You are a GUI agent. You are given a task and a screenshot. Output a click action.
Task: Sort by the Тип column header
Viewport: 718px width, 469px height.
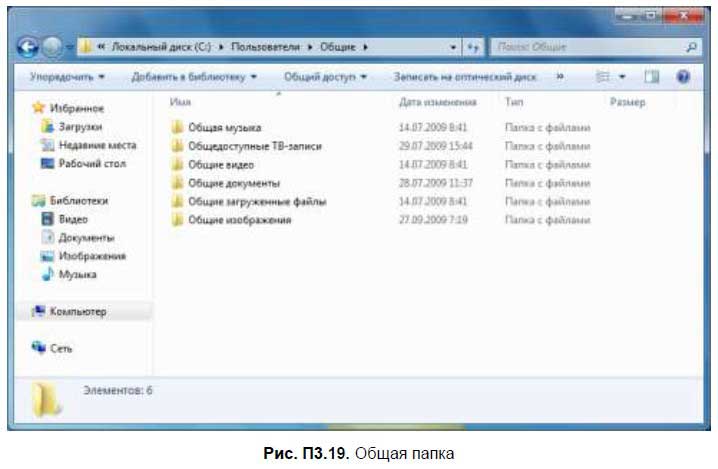point(514,102)
